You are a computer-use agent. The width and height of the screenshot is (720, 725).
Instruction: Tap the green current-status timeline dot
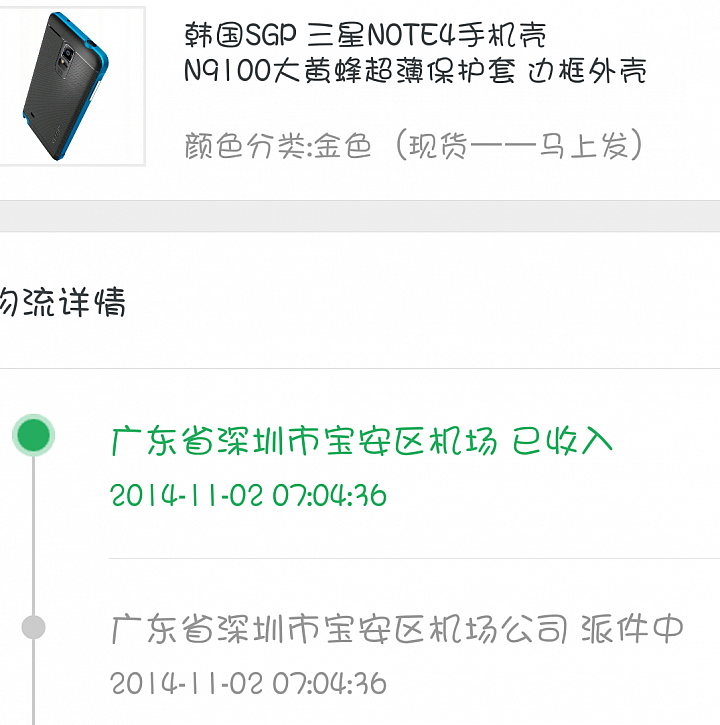(33, 435)
